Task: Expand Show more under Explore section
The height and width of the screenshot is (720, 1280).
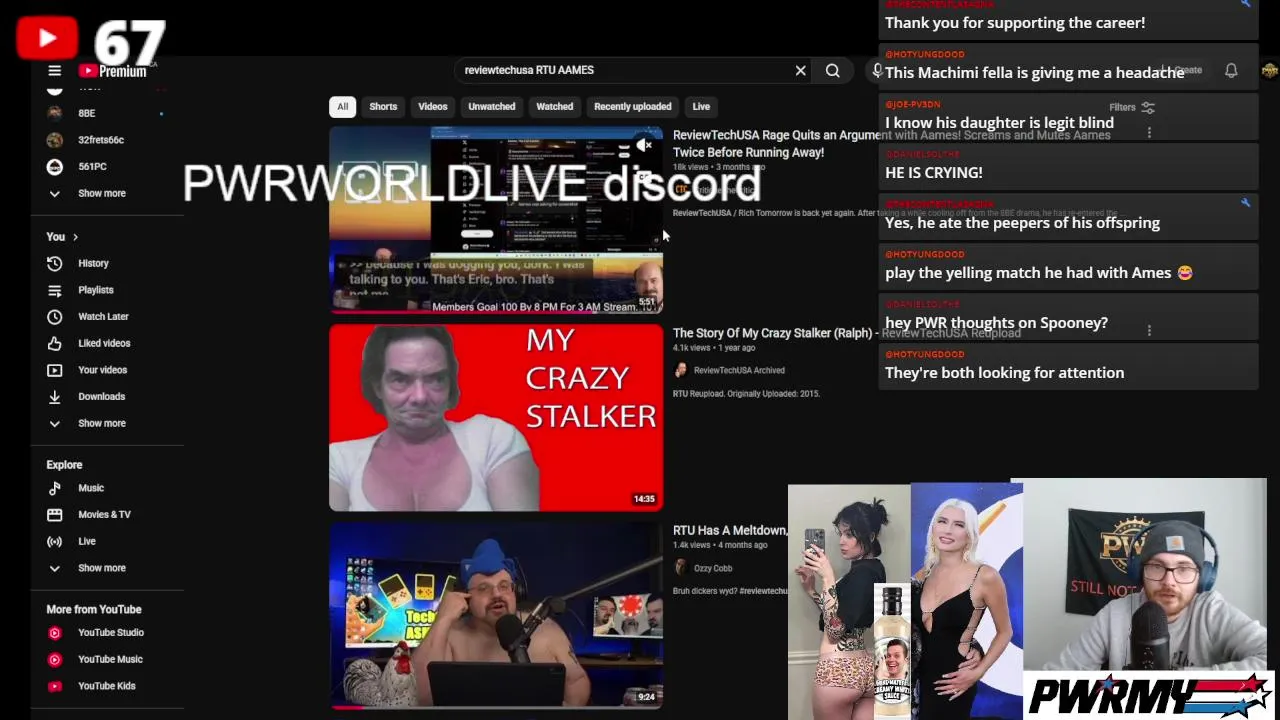Action: [x=88, y=568]
